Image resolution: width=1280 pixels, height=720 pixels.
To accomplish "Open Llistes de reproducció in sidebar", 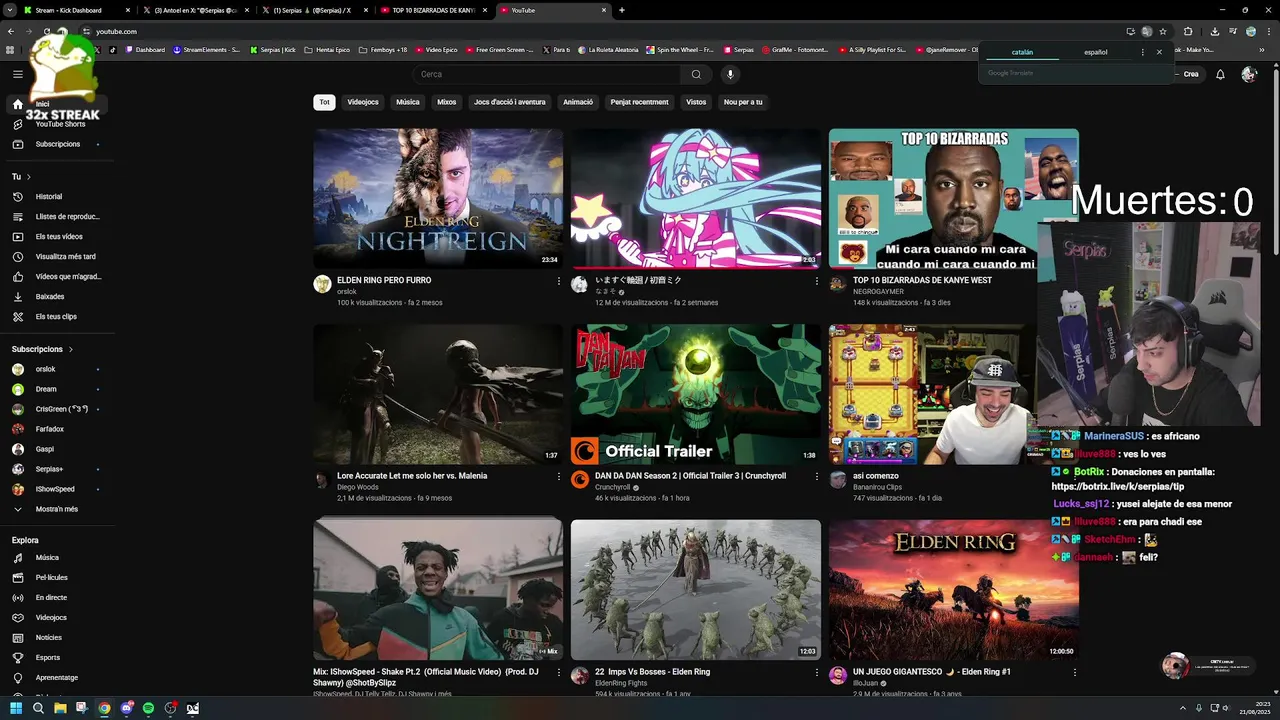I will pyautogui.click(x=57, y=217).
